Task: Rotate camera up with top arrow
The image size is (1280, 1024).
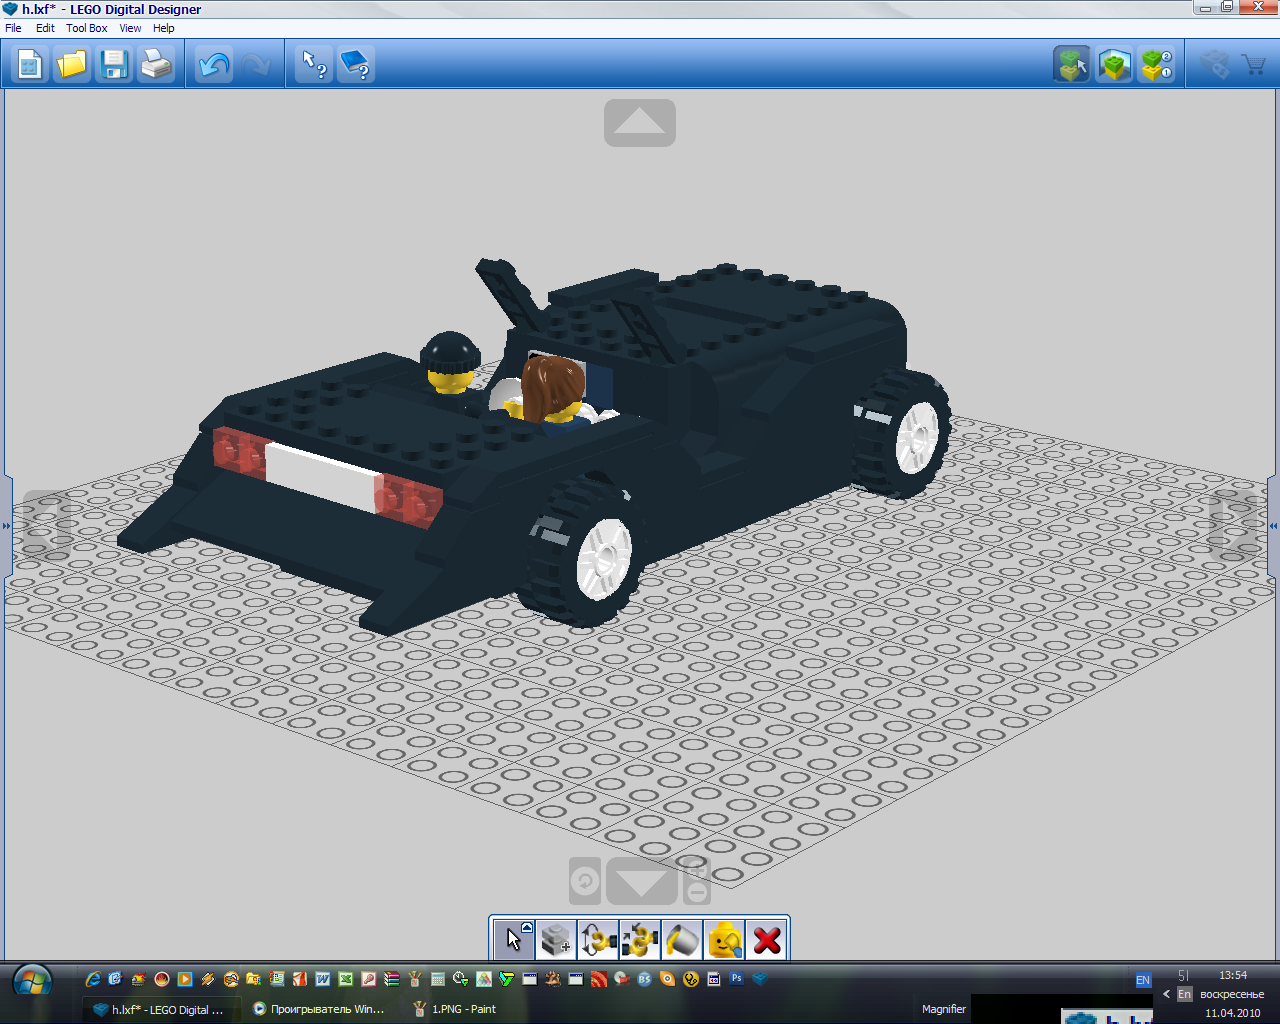Action: pyautogui.click(x=640, y=123)
